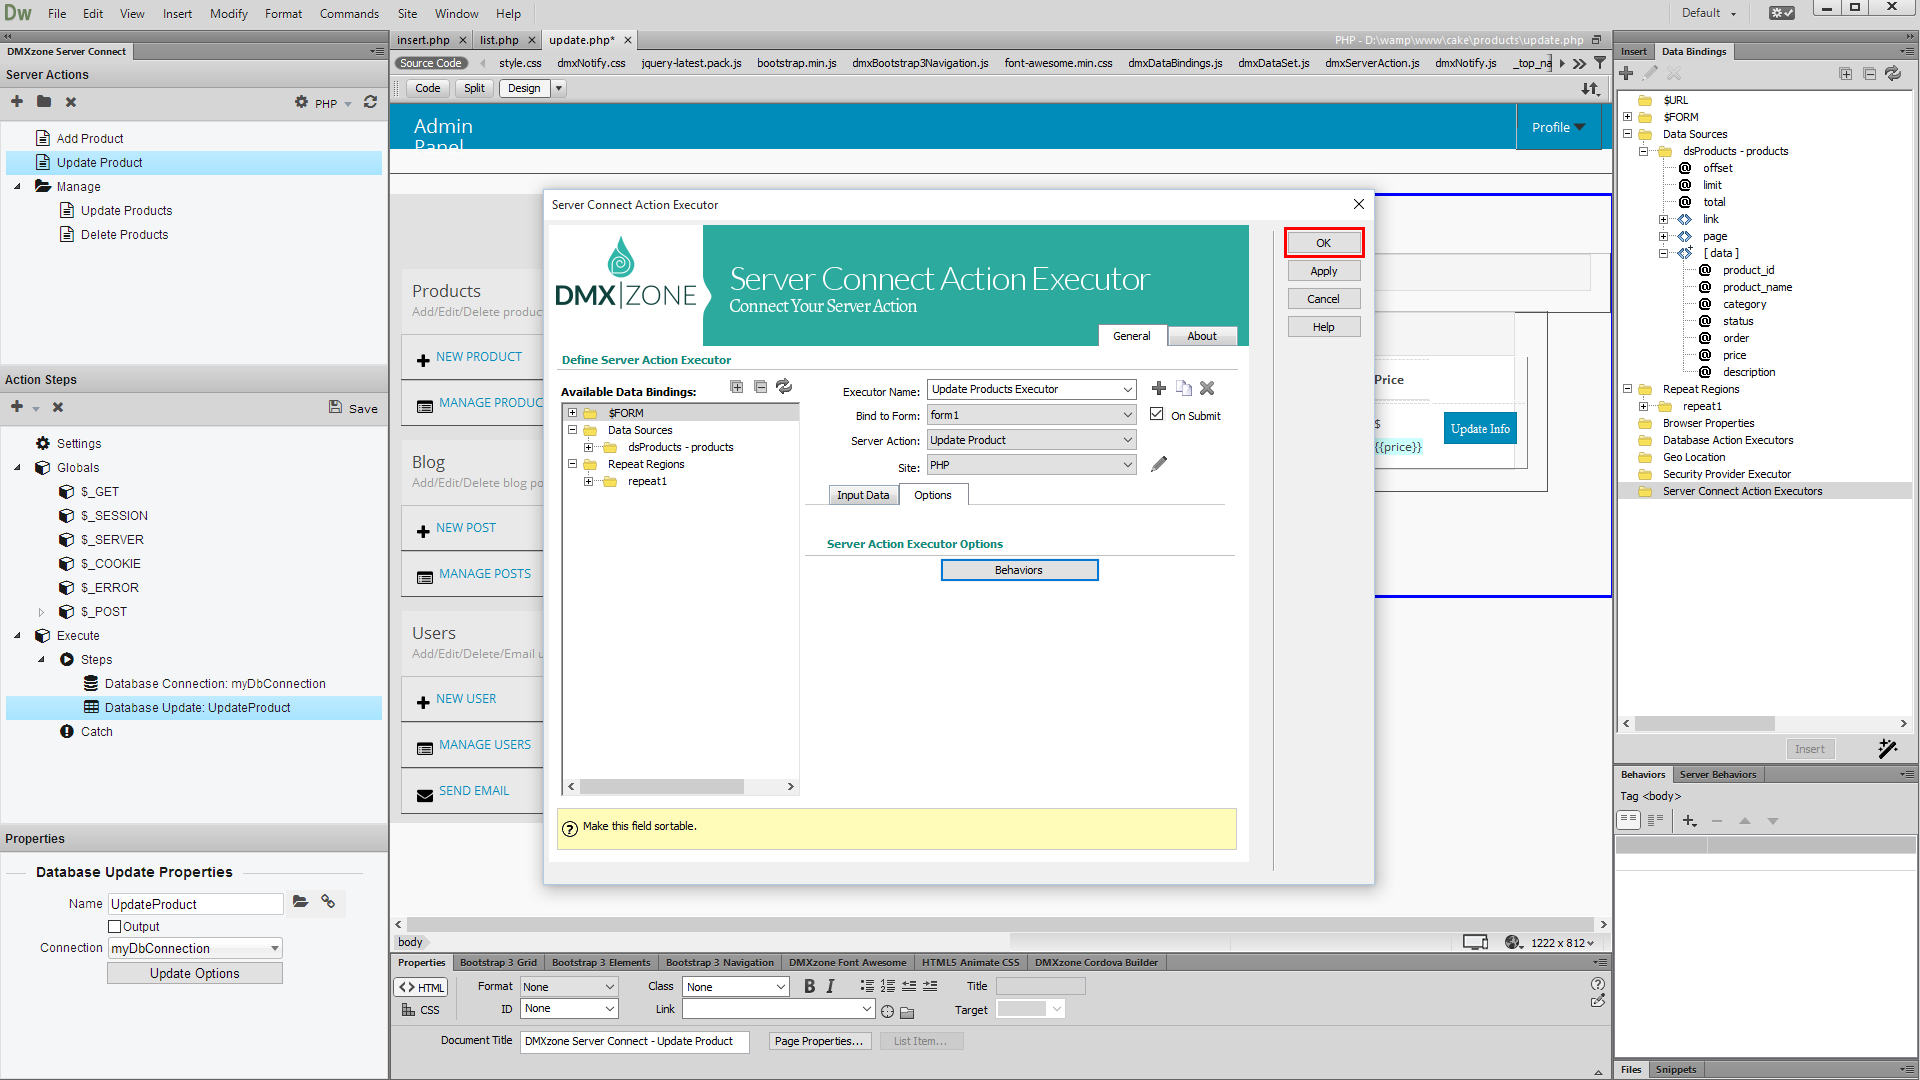
Task: Open Server Behaviors tab
Action: click(x=1717, y=774)
